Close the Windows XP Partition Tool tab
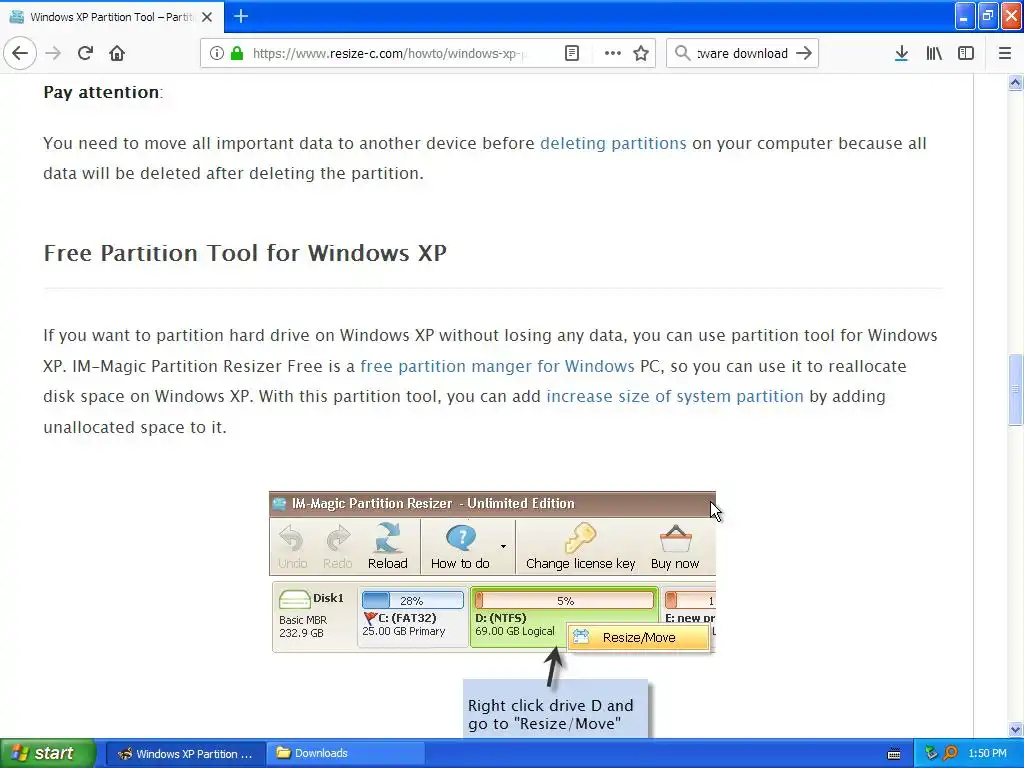The width and height of the screenshot is (1024, 768). [x=207, y=17]
